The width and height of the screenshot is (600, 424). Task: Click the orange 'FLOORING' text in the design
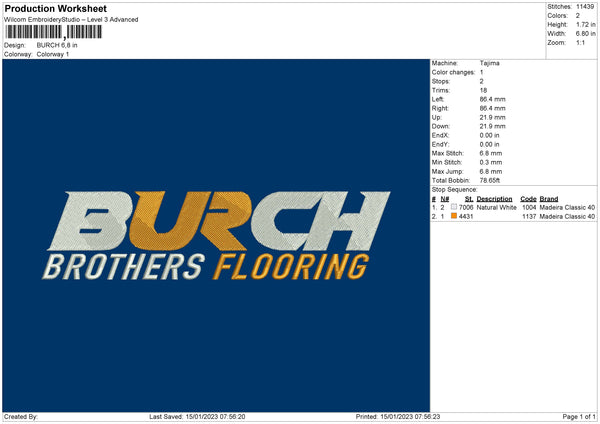click(x=291, y=266)
